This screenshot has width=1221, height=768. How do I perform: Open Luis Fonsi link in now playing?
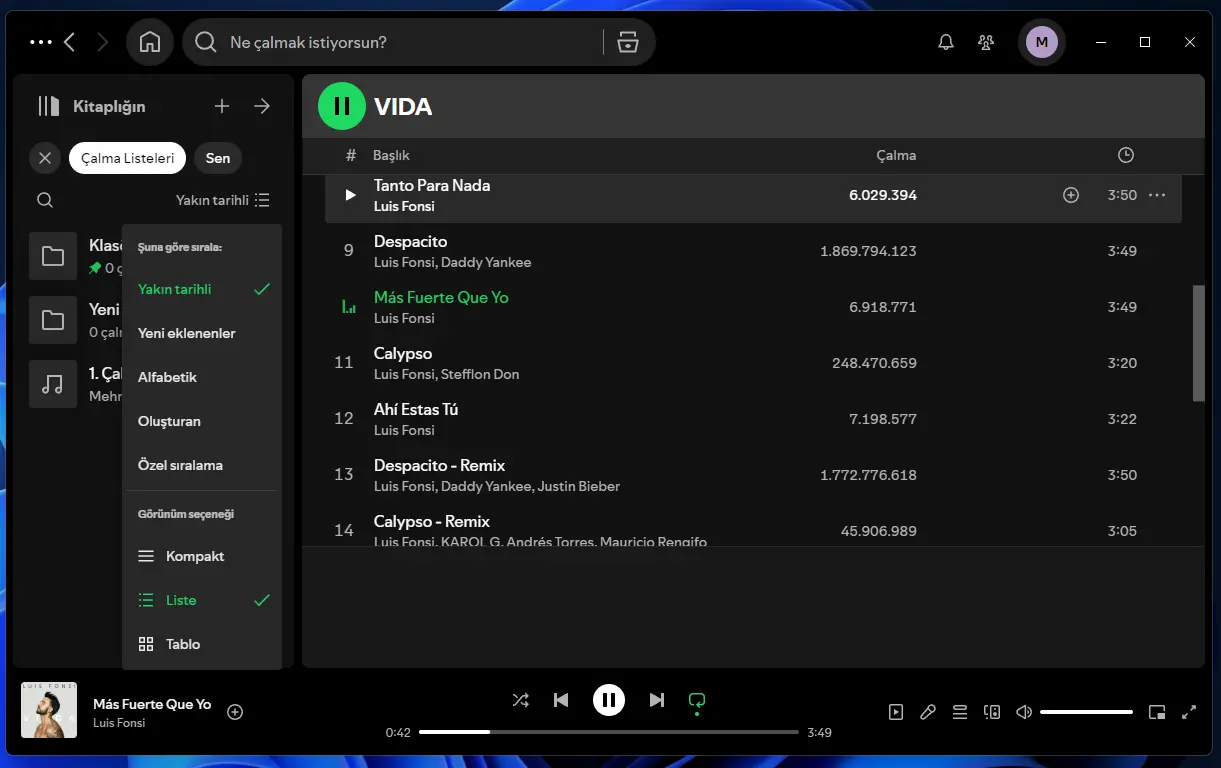[119, 723]
